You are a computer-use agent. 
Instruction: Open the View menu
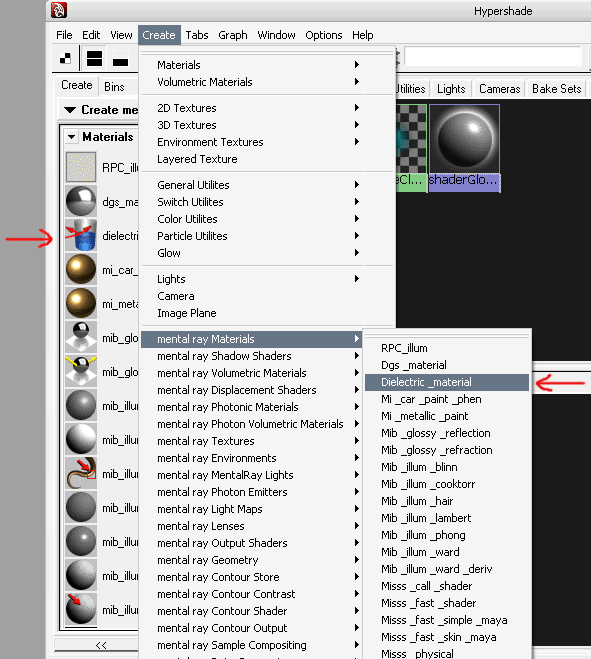click(121, 35)
